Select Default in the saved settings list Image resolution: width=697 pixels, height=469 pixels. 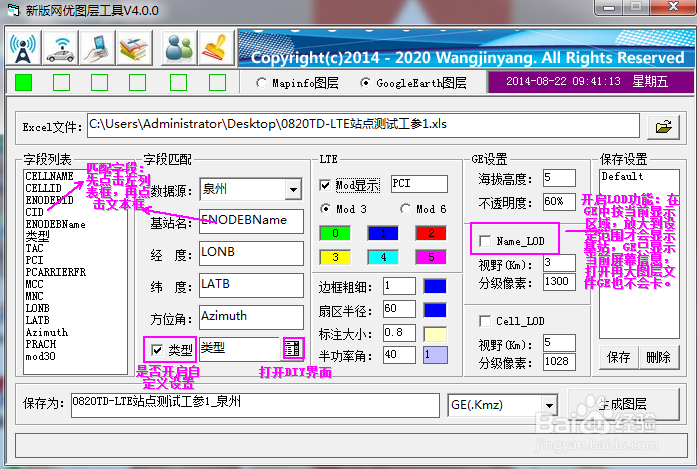coord(622,176)
